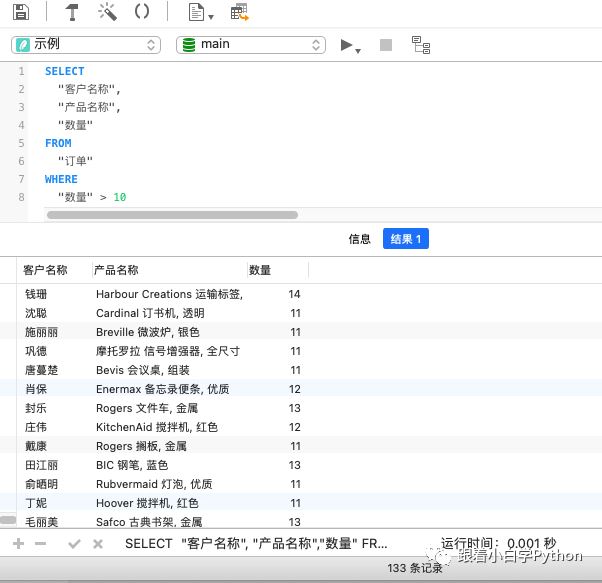
Task: Click the 数量 cell in the 肖保 row
Action: click(x=294, y=389)
